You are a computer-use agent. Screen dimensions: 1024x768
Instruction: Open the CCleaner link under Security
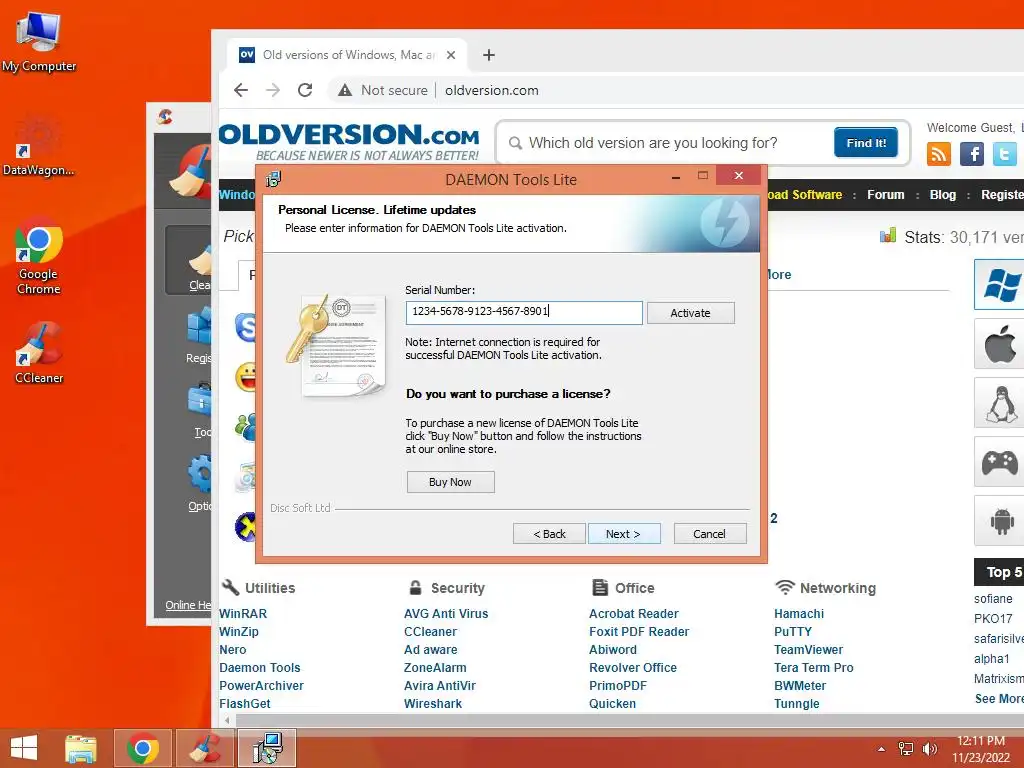click(x=430, y=632)
